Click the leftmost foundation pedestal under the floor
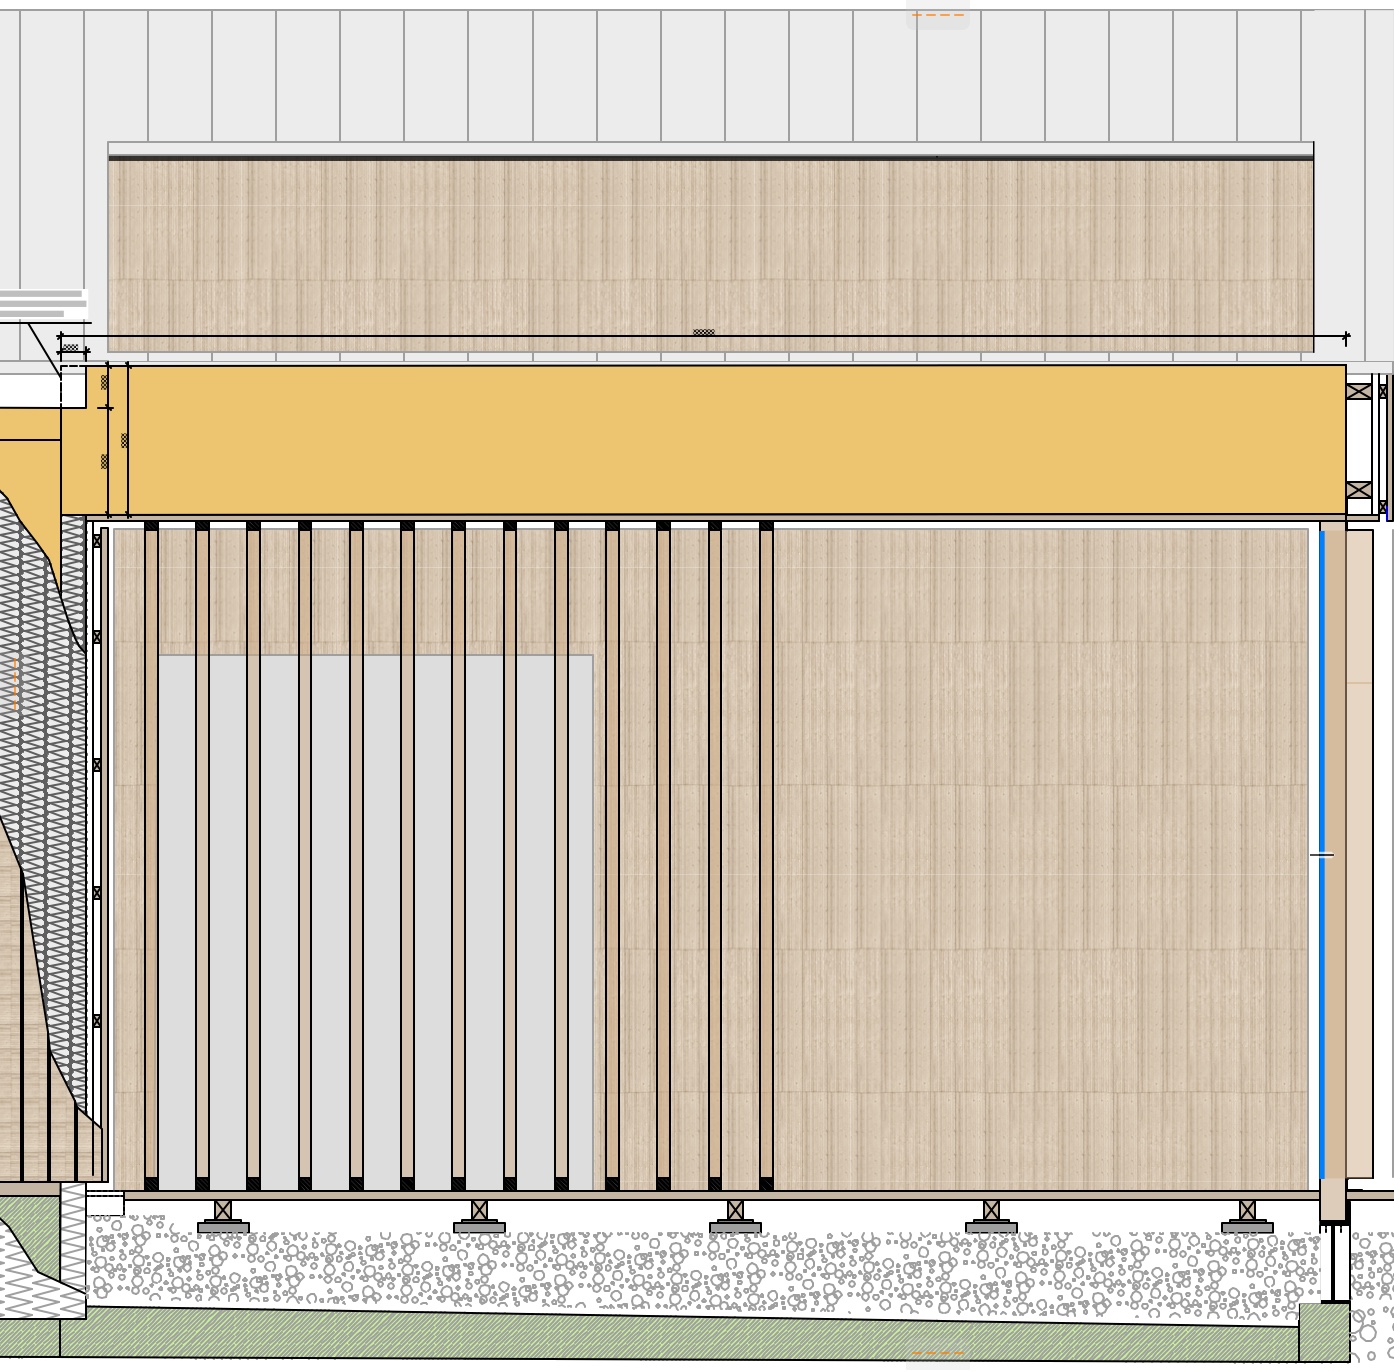This screenshot has width=1394, height=1372. coord(223,1217)
